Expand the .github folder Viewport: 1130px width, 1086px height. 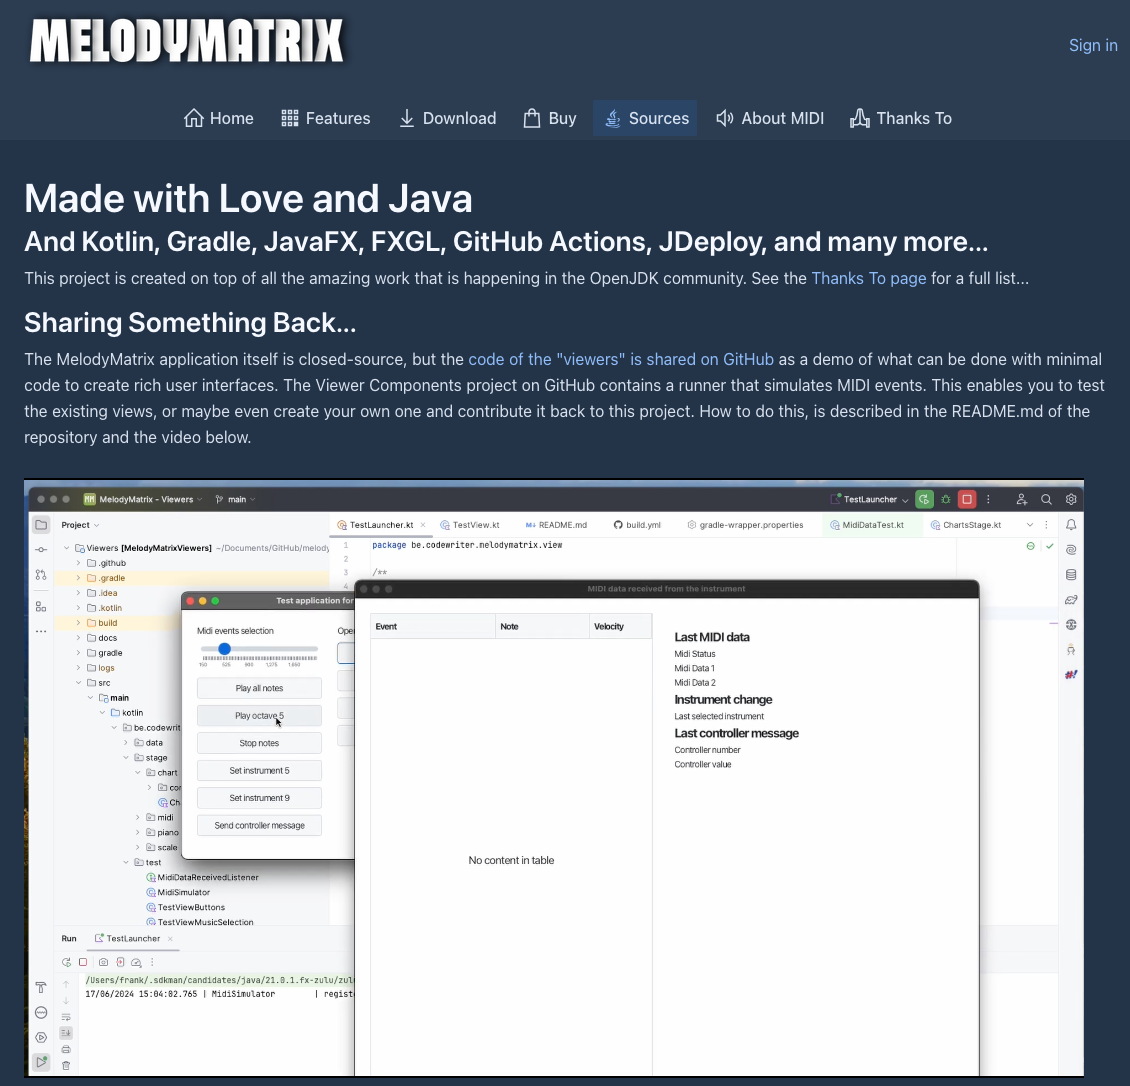click(x=79, y=563)
